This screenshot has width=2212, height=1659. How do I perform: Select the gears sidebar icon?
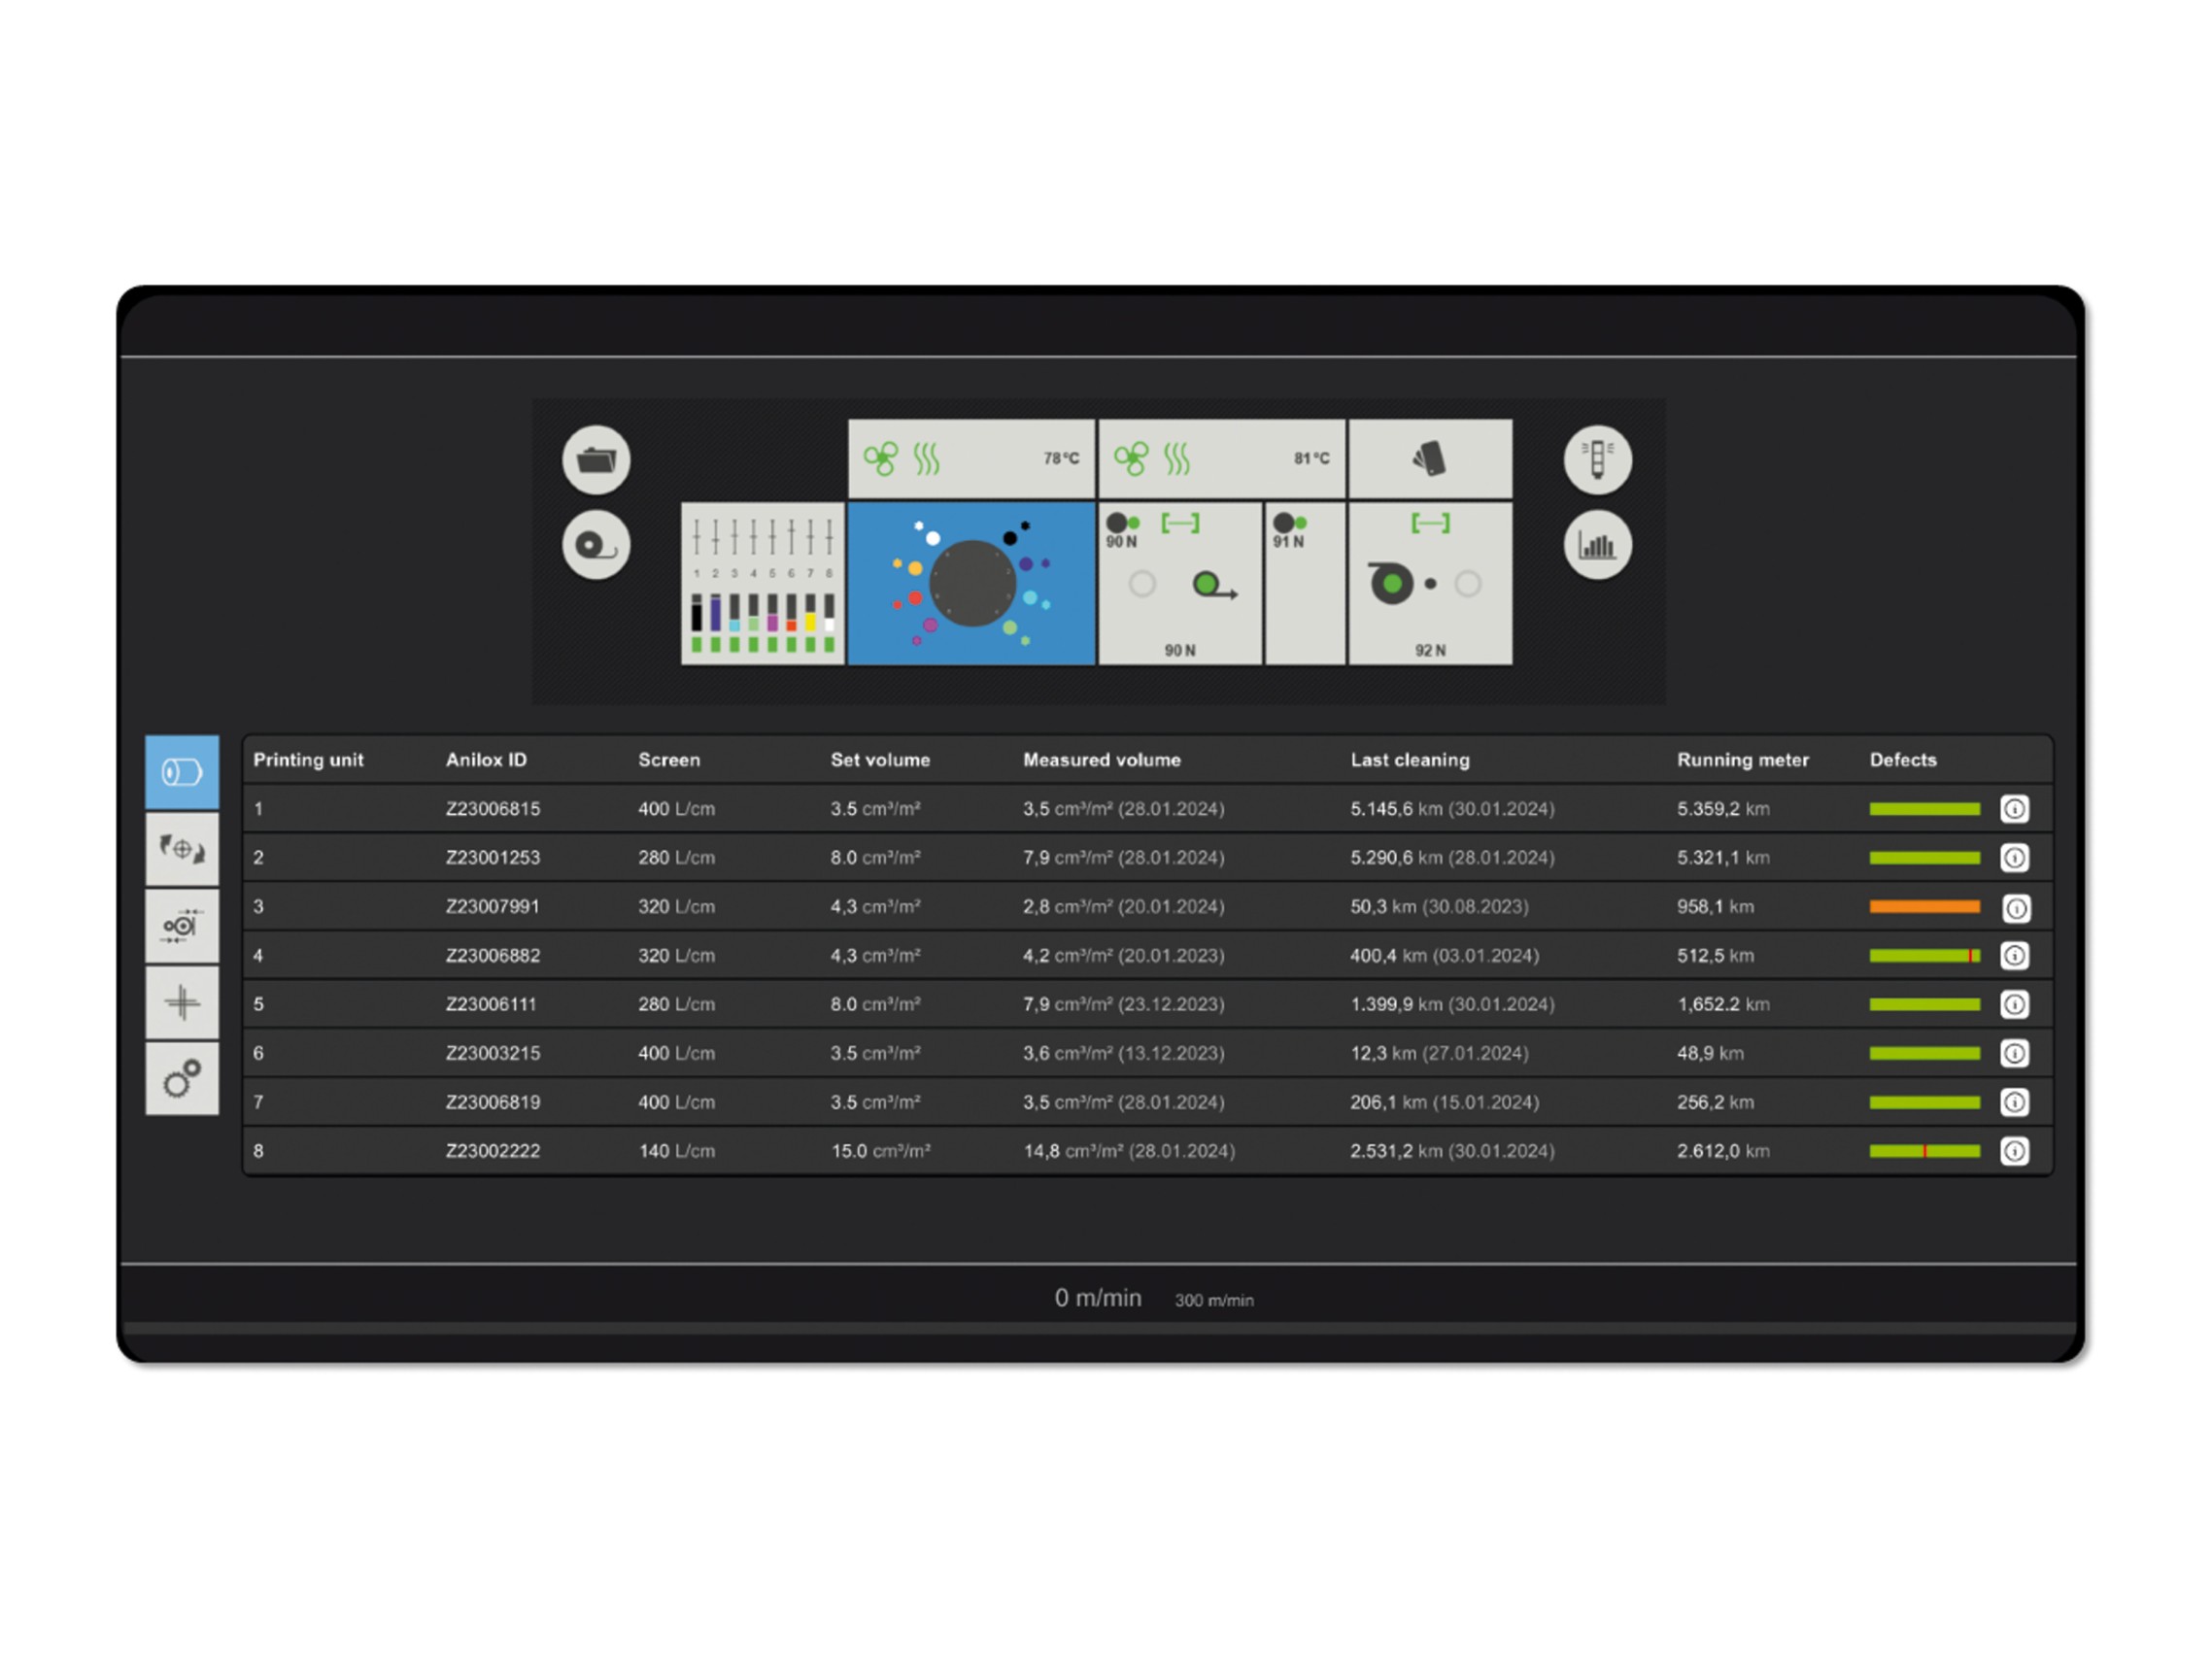(182, 1079)
